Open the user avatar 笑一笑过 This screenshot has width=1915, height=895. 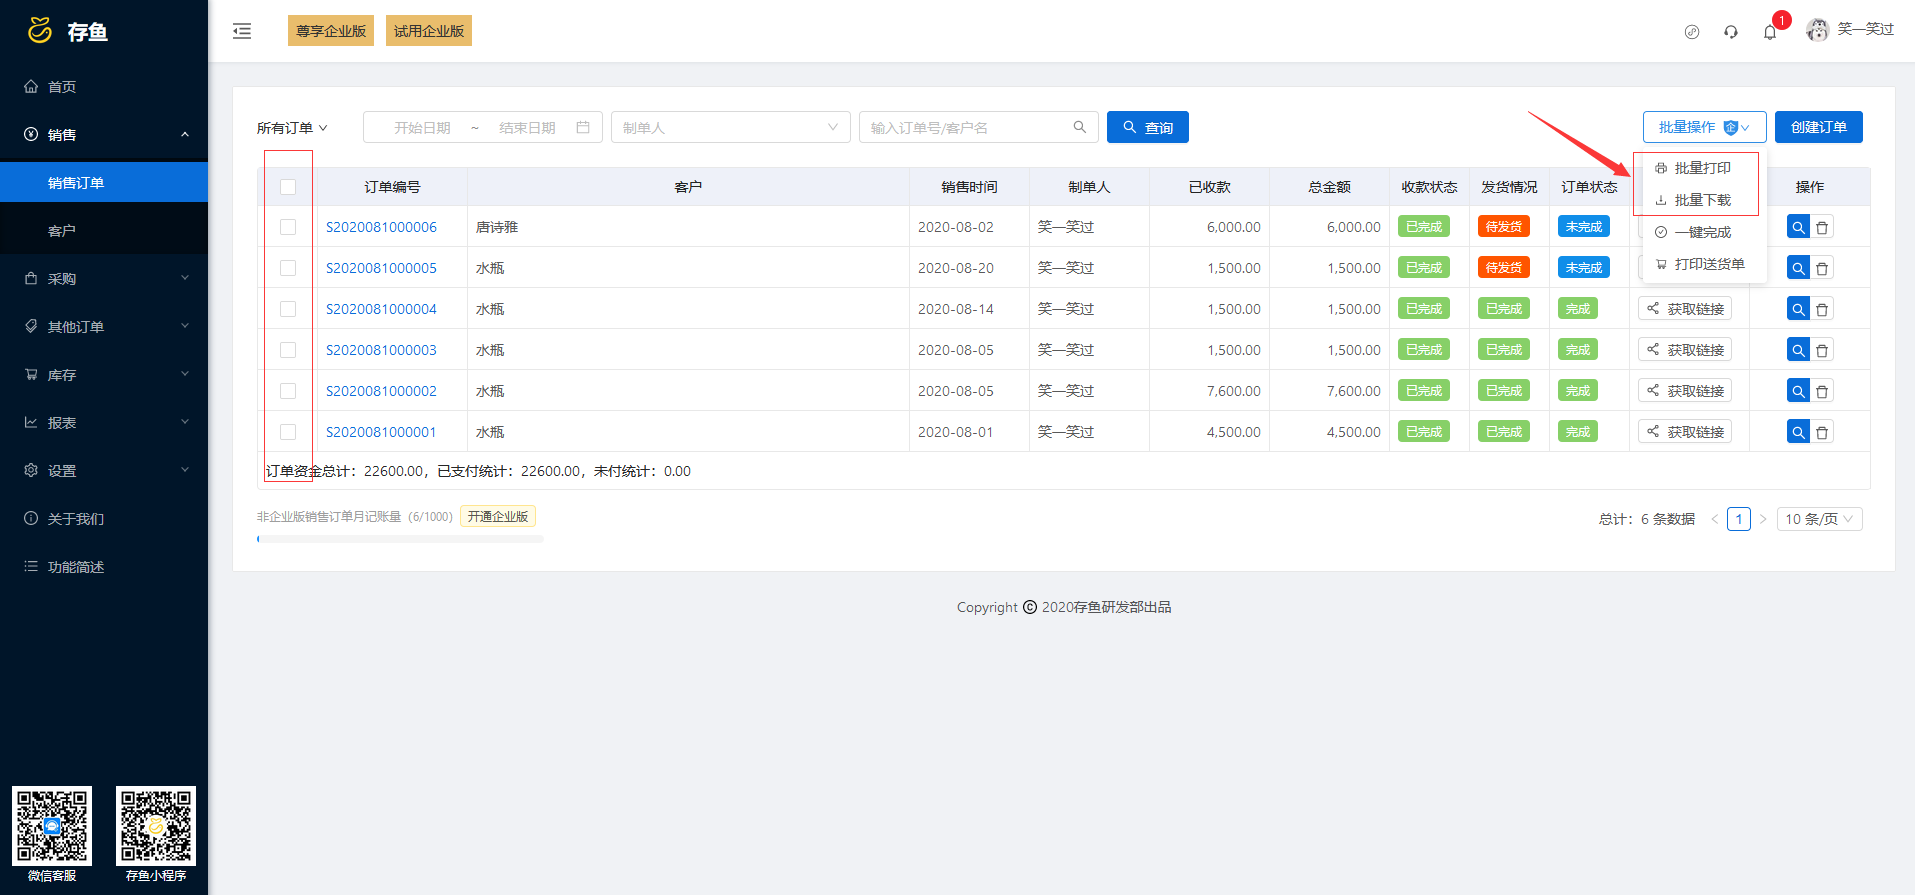click(x=1850, y=30)
